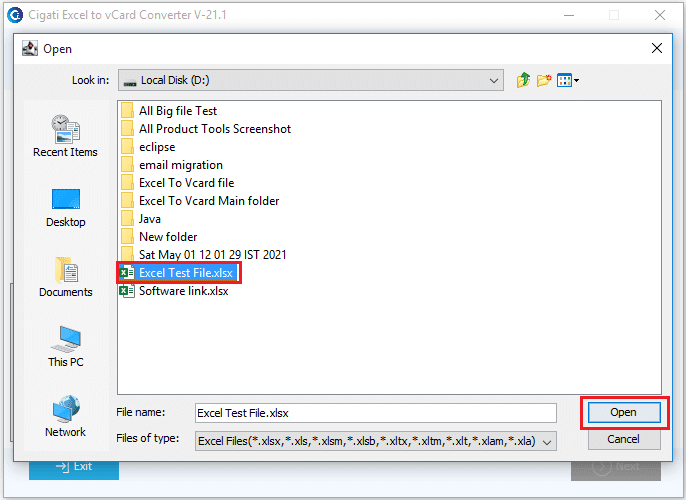The image size is (686, 500).
Task: Click folder icon next to Java
Action: point(127,218)
